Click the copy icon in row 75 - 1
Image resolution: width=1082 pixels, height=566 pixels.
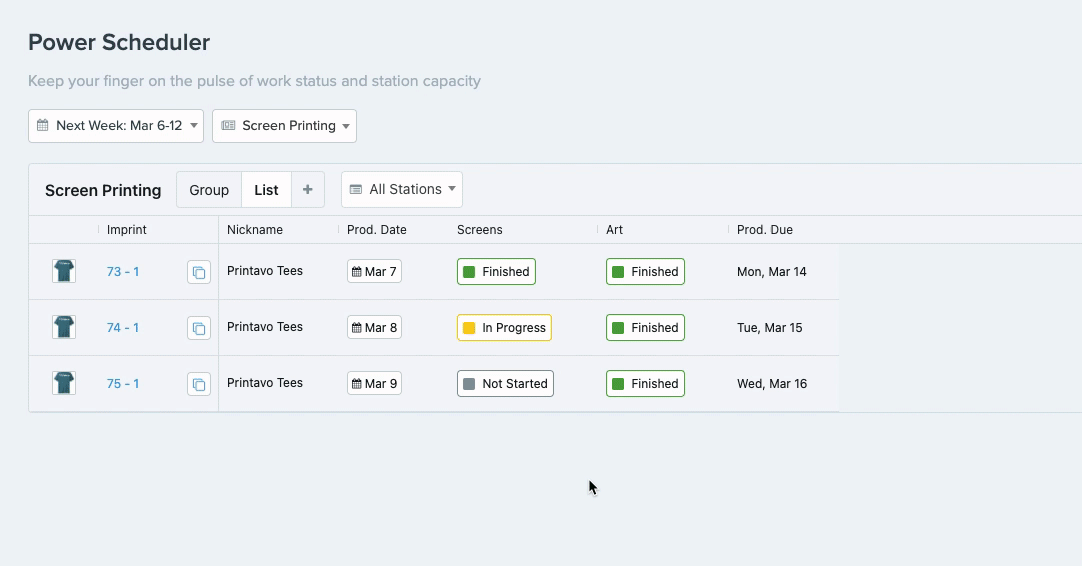click(199, 384)
